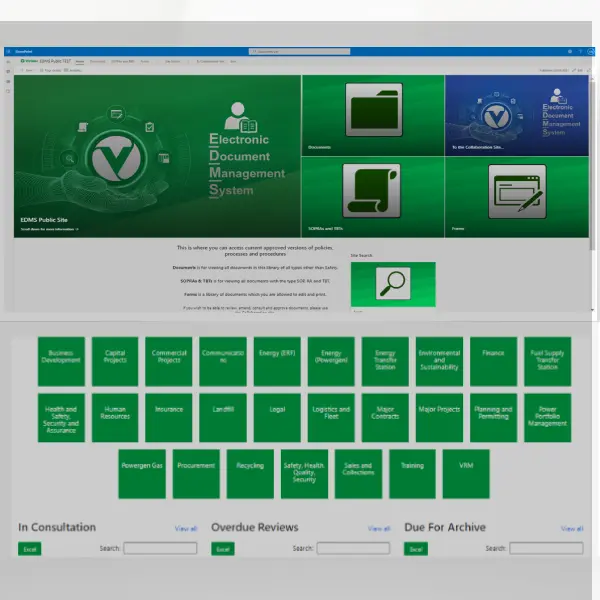Open the Energy (Powergen) tile
This screenshot has width=600, height=600.
331,361
